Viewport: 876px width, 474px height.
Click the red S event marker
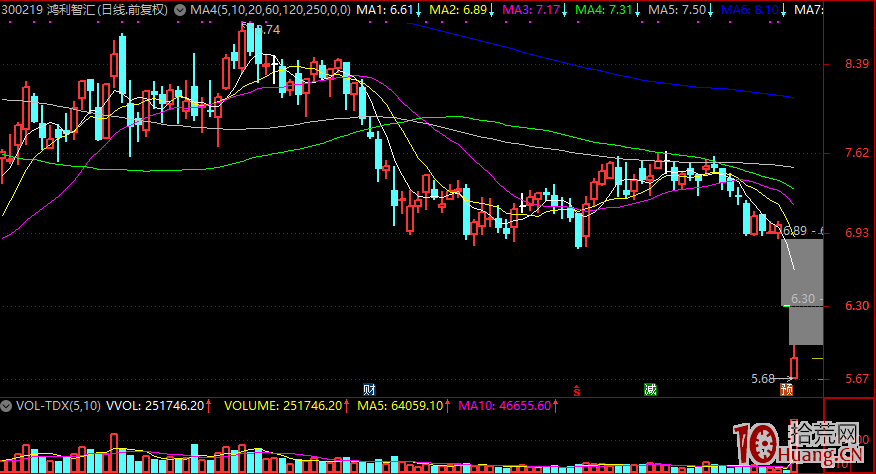tap(577, 391)
